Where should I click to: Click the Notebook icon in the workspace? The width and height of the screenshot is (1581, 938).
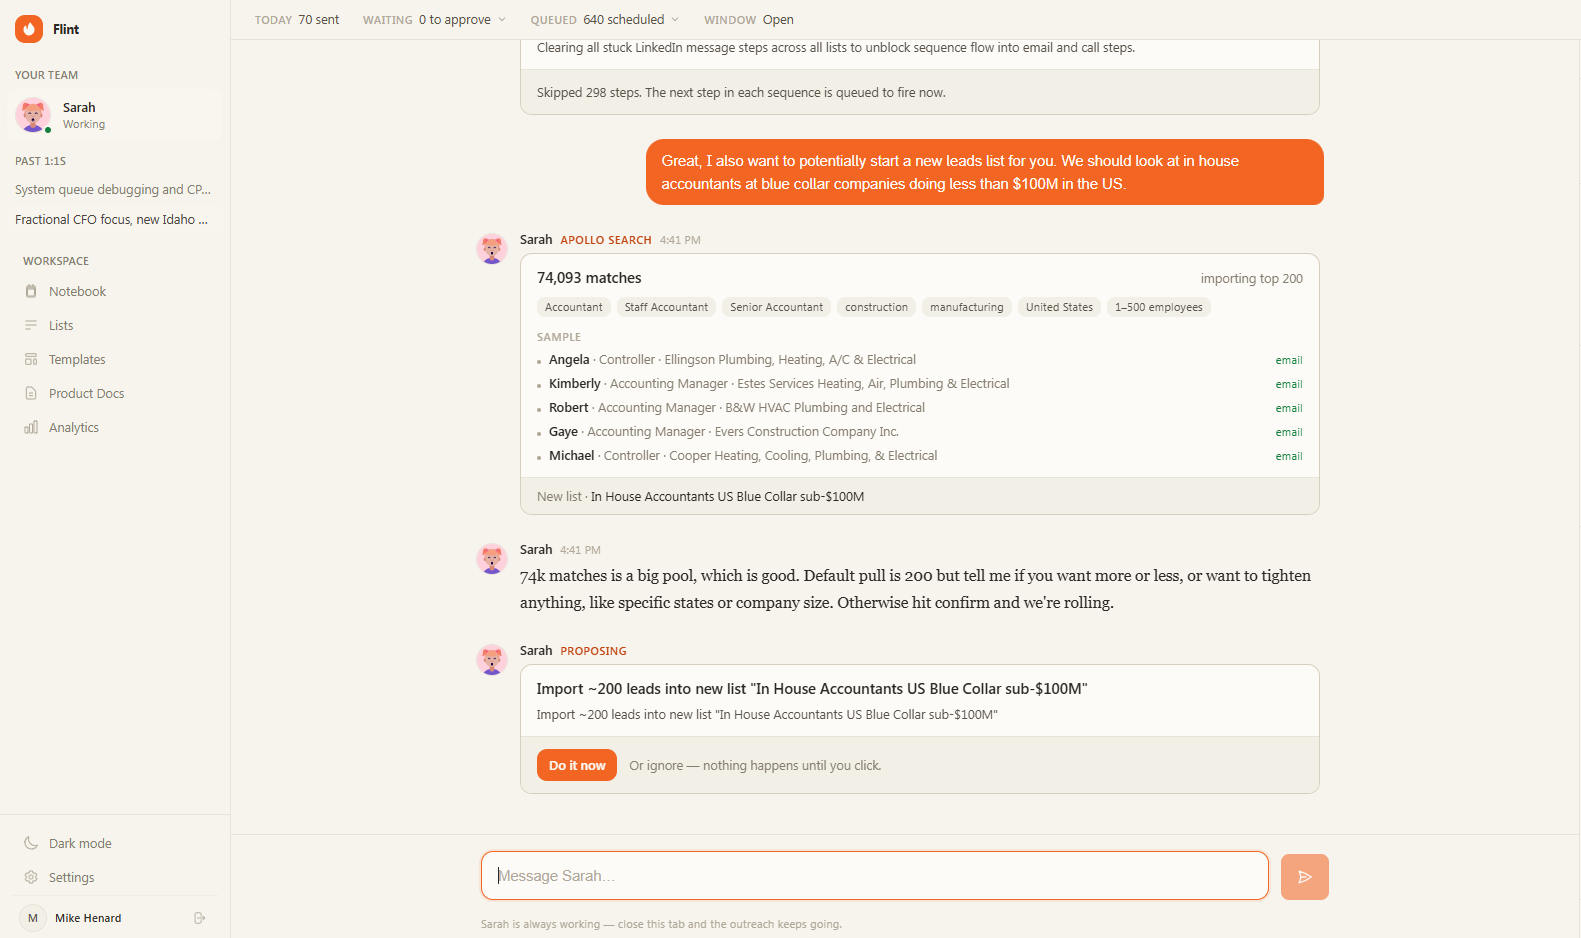31,291
